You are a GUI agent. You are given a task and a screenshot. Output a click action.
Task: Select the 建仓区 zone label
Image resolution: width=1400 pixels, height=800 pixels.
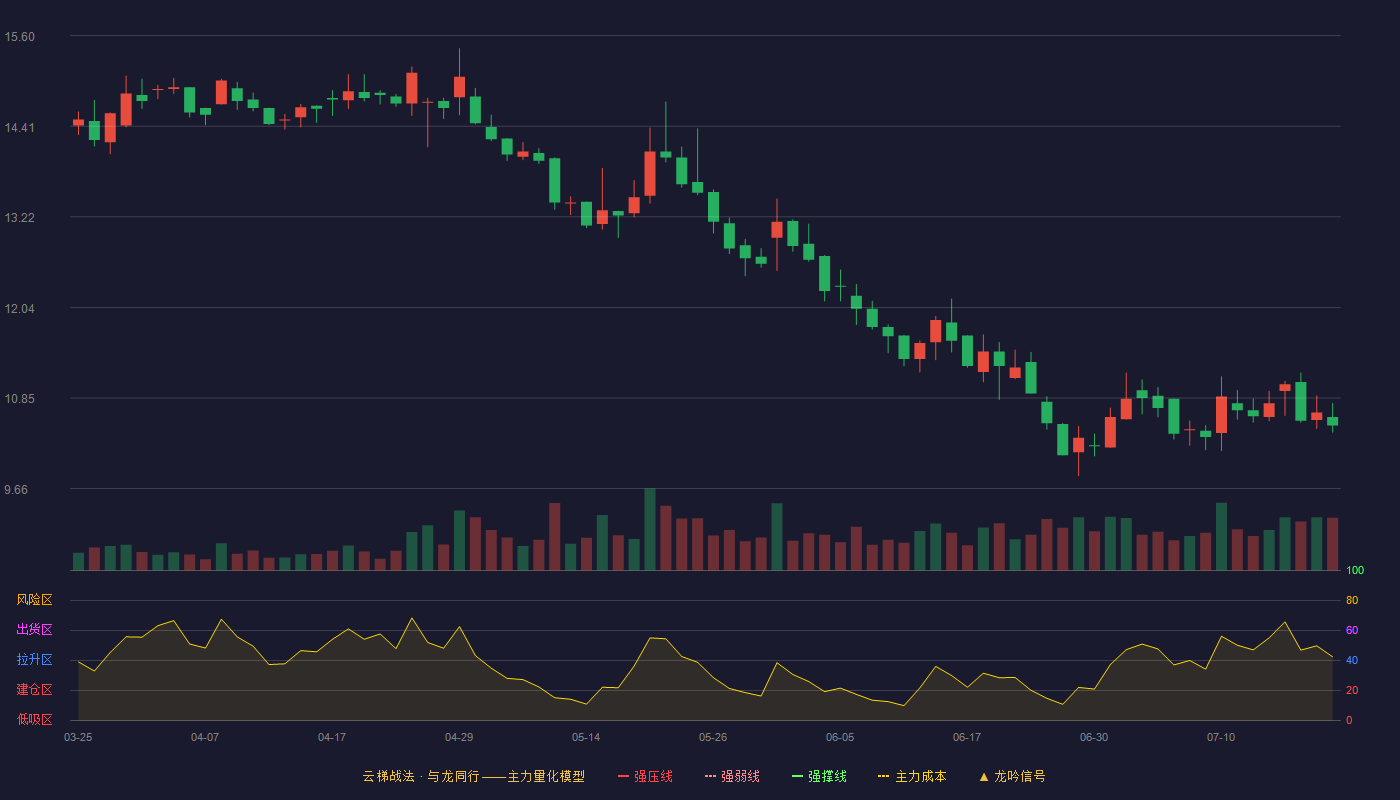coord(34,690)
